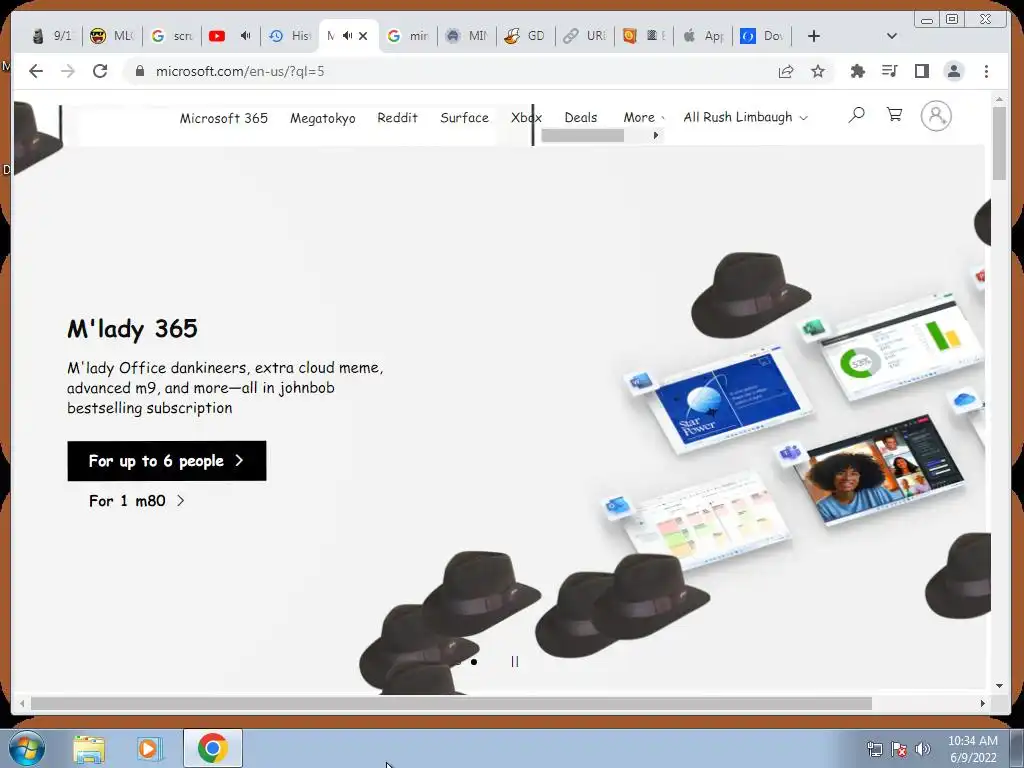The width and height of the screenshot is (1024, 768).
Task: Switch to the History tab
Action: (290, 36)
